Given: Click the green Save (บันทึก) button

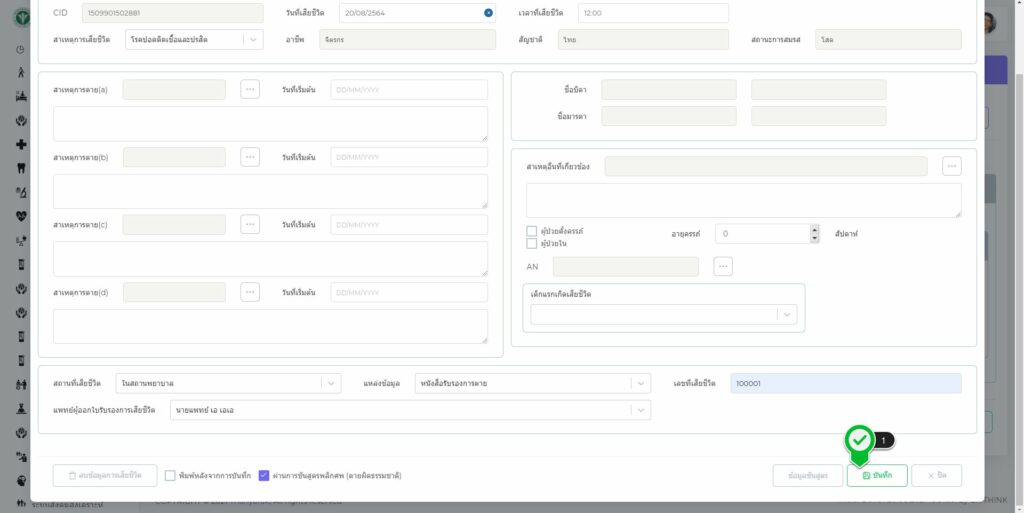Looking at the screenshot, I should (877, 475).
